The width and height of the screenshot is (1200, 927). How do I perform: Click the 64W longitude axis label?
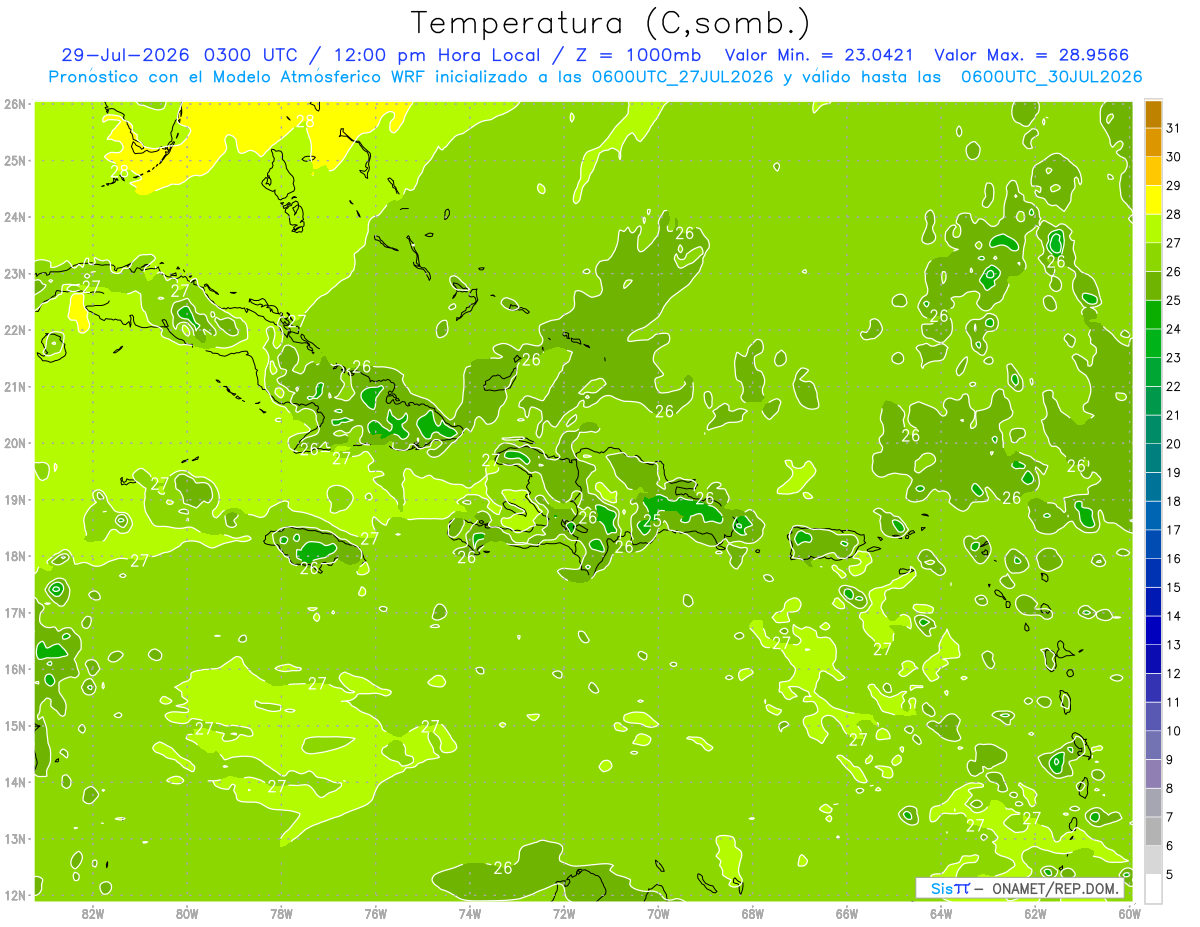pos(940,913)
